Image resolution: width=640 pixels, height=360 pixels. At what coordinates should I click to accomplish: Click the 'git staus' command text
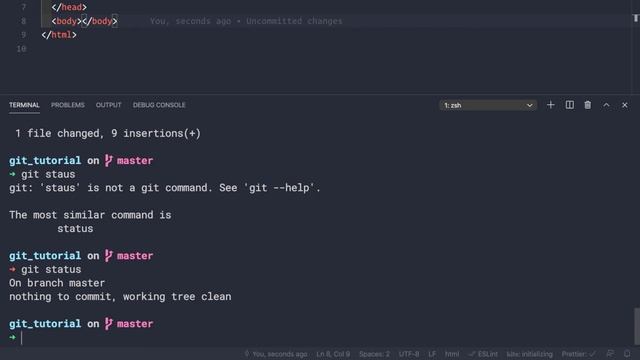(x=48, y=174)
